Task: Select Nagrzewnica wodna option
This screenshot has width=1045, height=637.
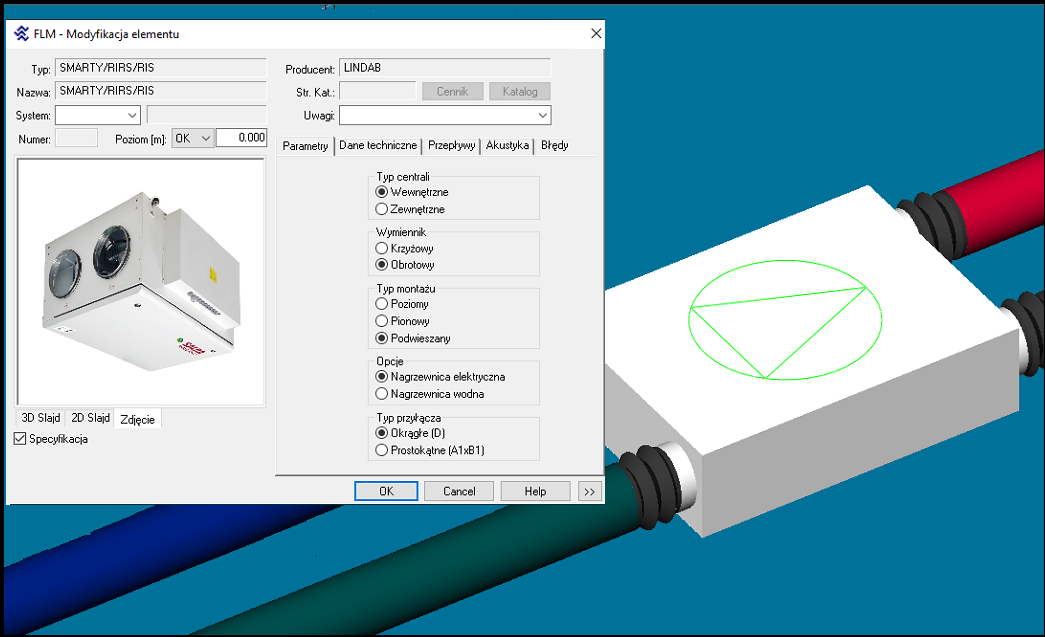Action: (381, 394)
